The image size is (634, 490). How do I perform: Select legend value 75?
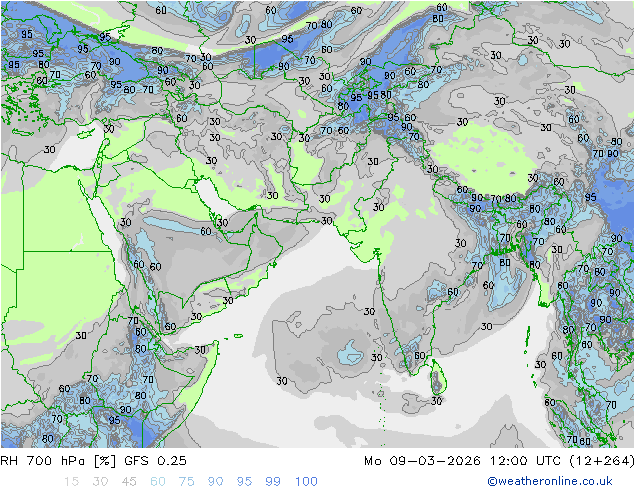tap(186, 482)
